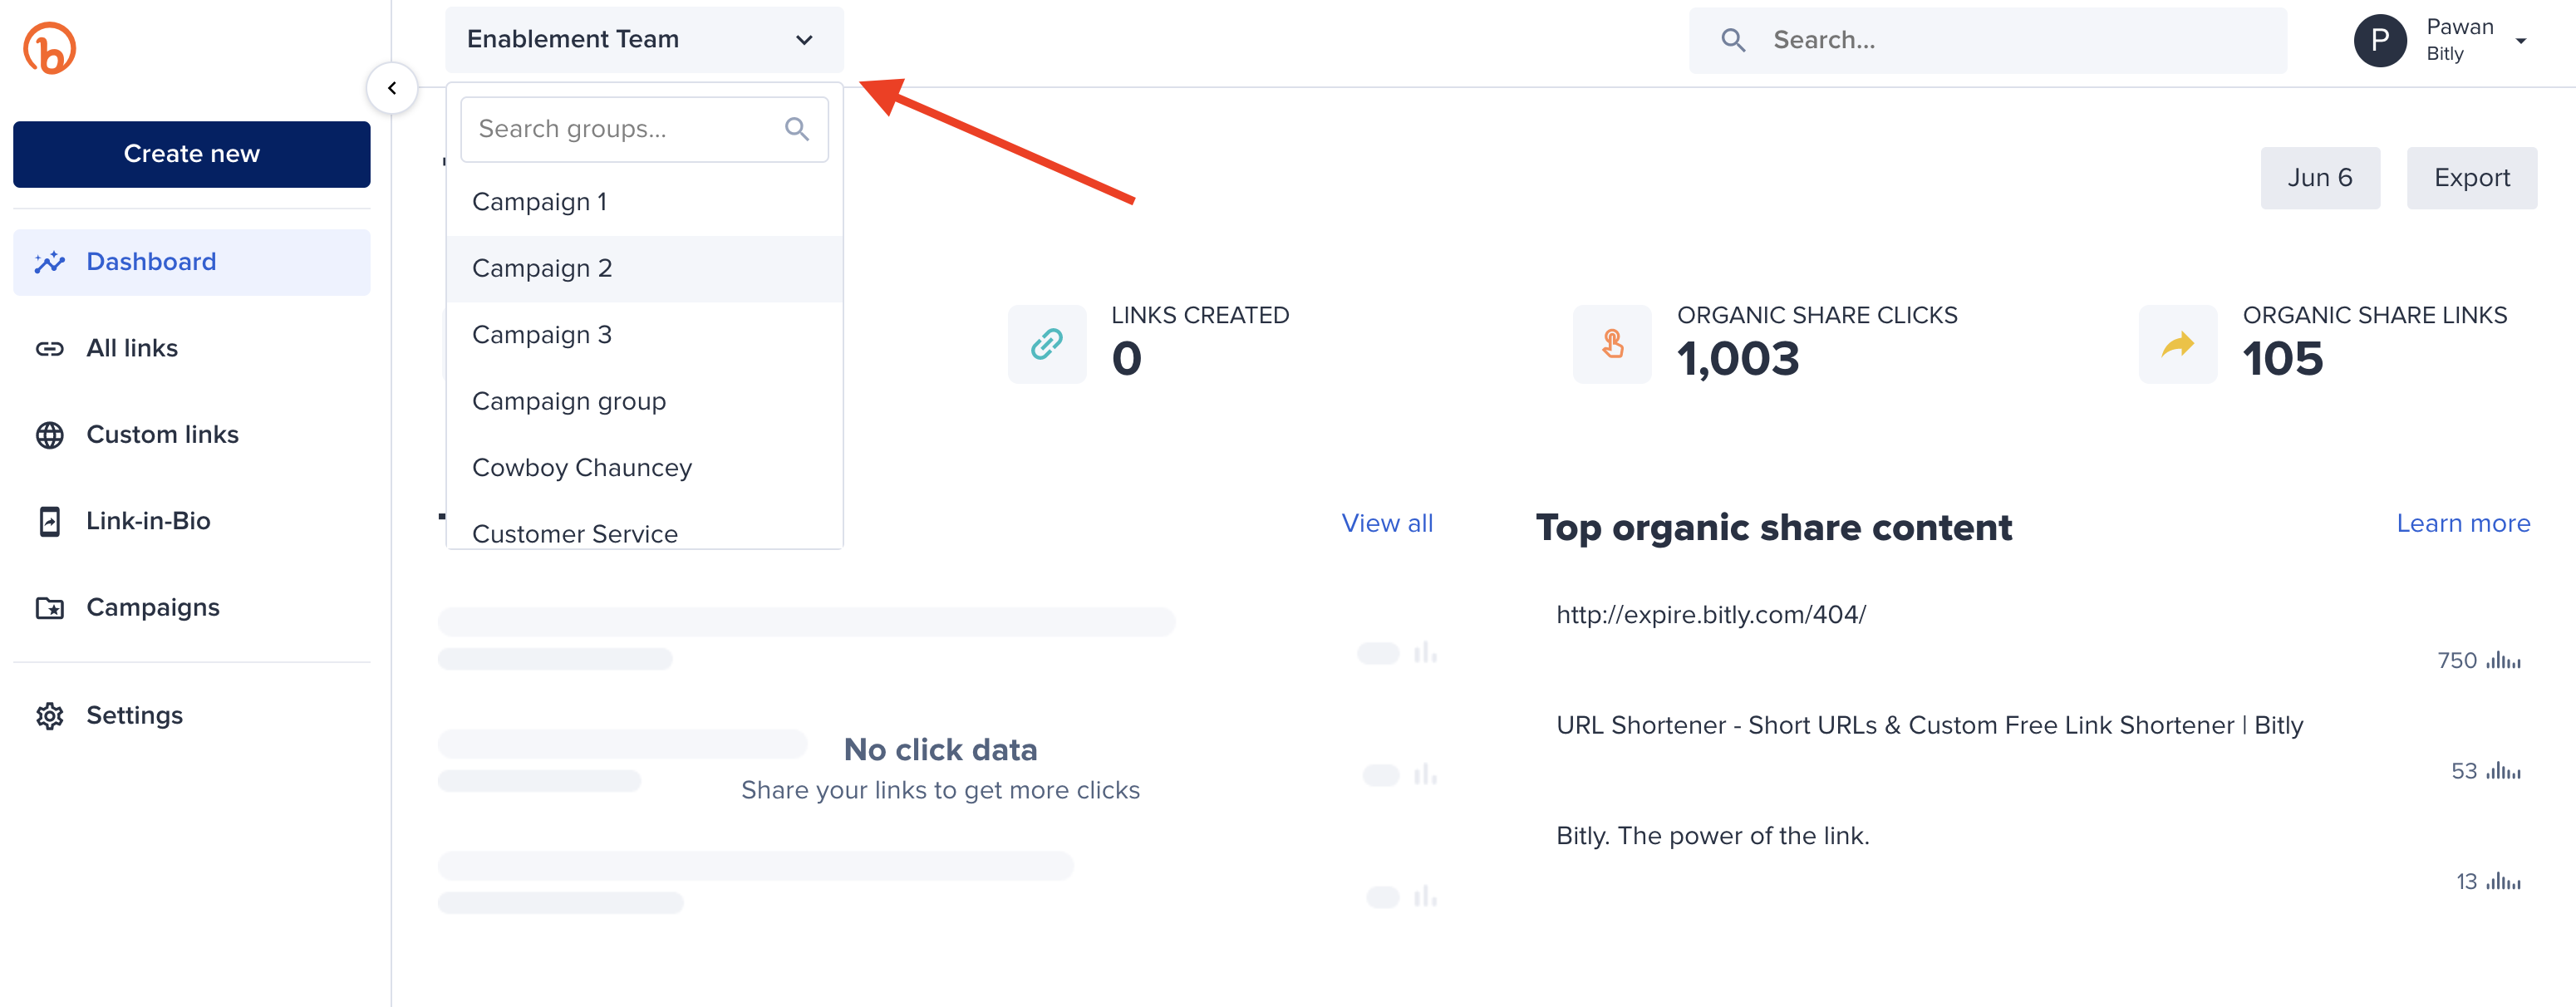This screenshot has width=2576, height=1007.
Task: Open Link-in-Bio in sidebar
Action: [x=192, y=521]
